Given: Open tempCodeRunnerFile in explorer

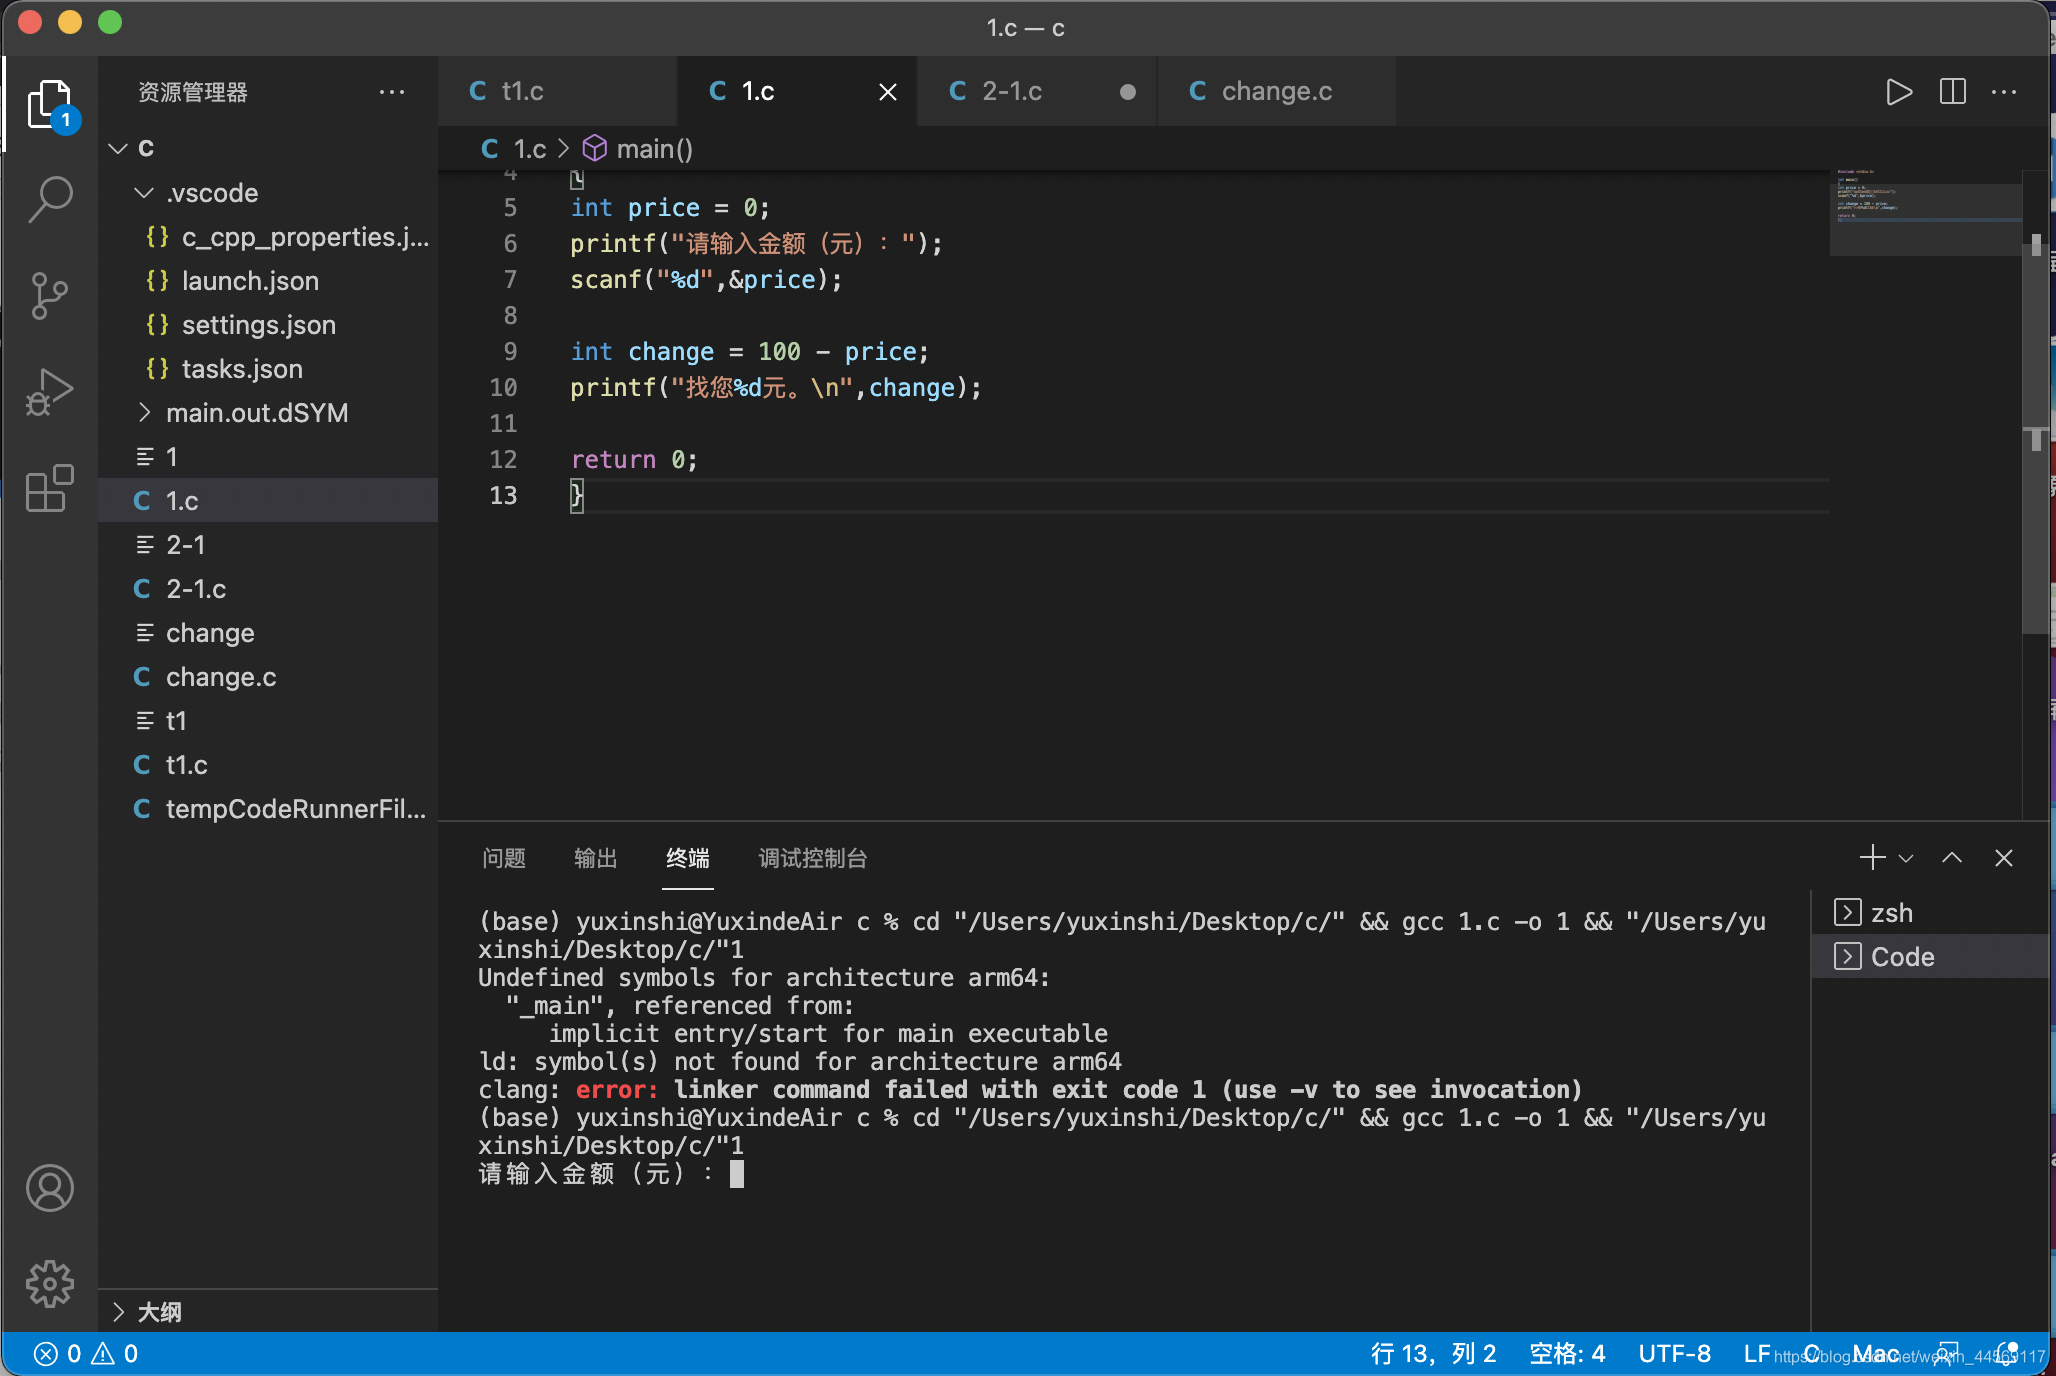Looking at the screenshot, I should click(x=268, y=808).
